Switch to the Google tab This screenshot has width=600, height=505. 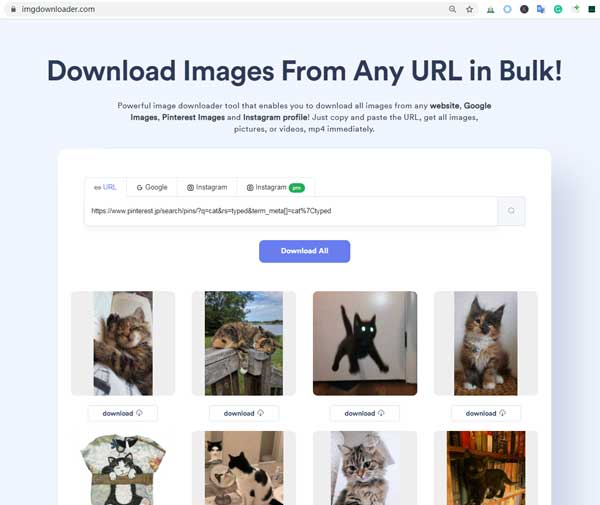[152, 187]
